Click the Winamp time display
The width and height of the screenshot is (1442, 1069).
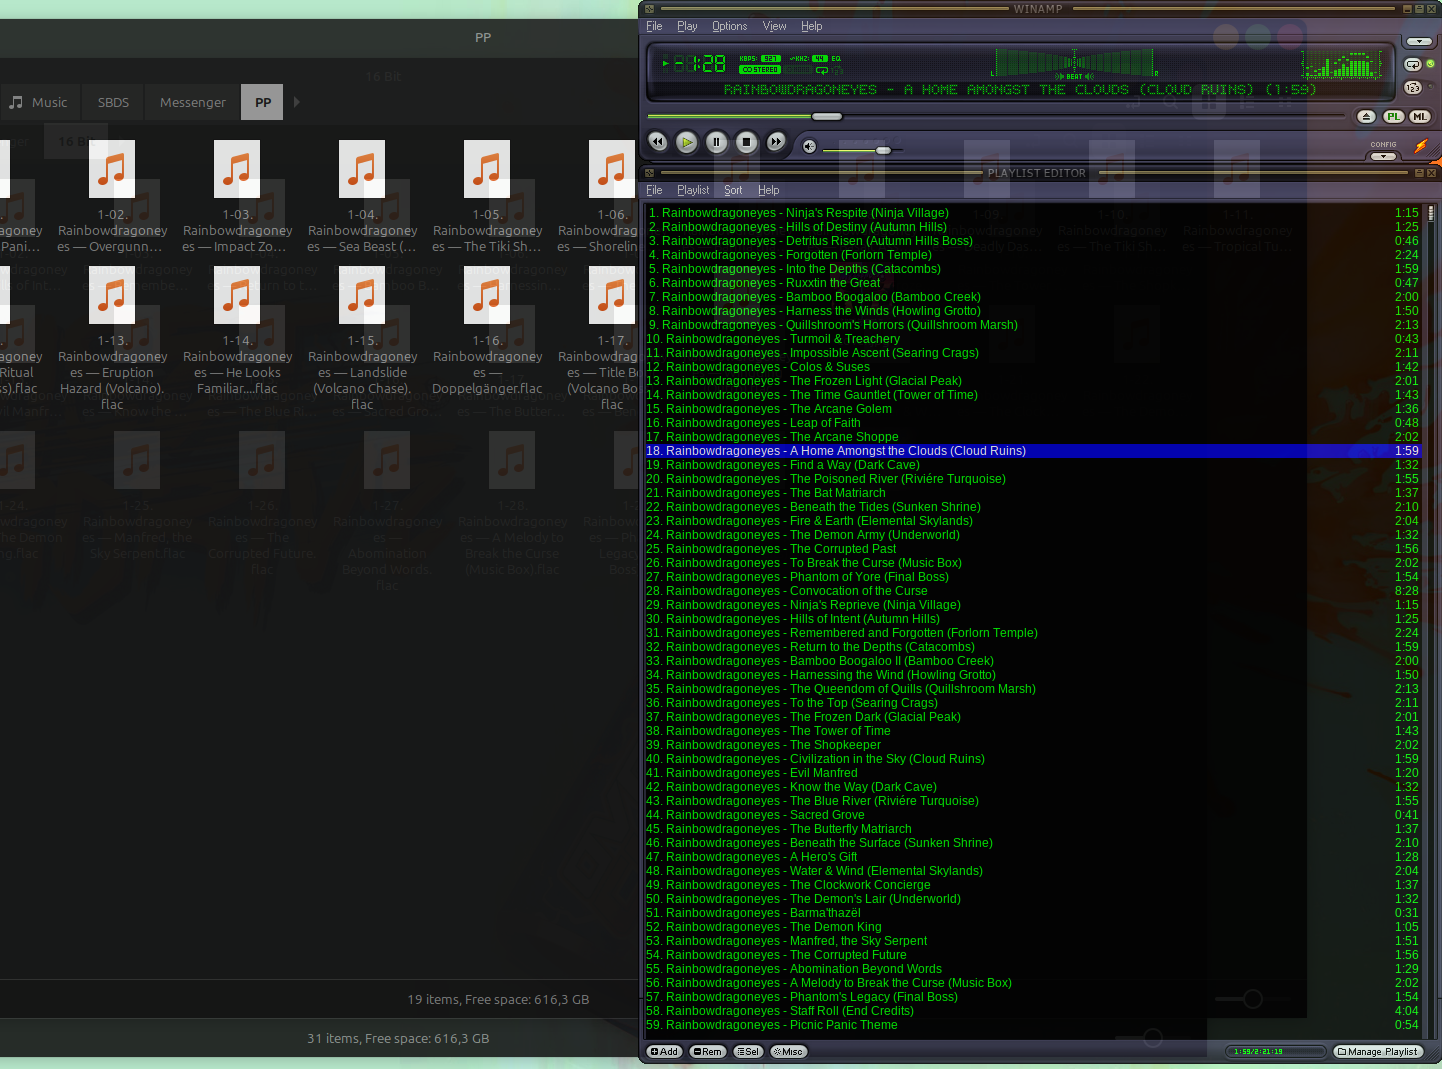click(x=700, y=63)
